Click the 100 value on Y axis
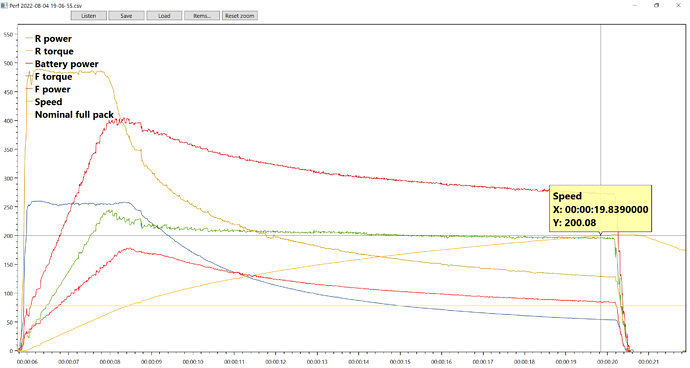The width and height of the screenshot is (690, 368). click(8, 294)
